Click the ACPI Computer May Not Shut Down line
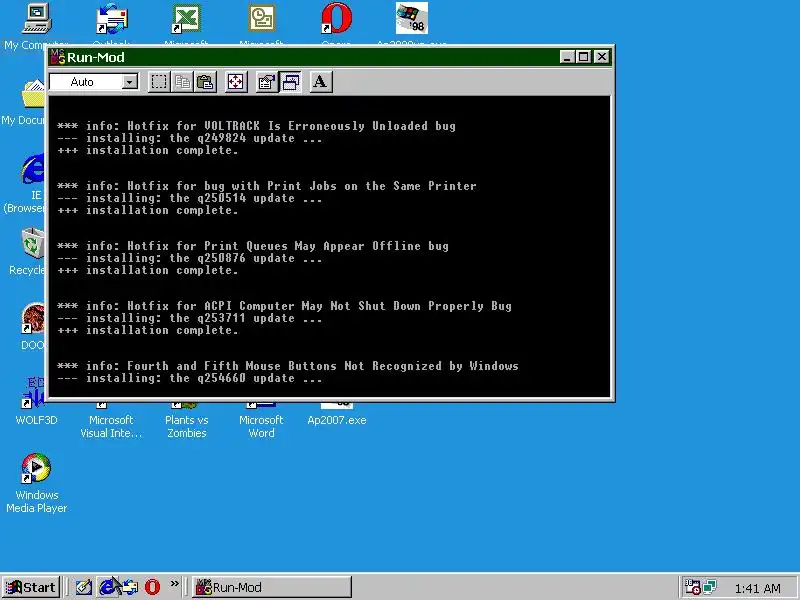Viewport: 800px width, 600px height. tap(284, 306)
